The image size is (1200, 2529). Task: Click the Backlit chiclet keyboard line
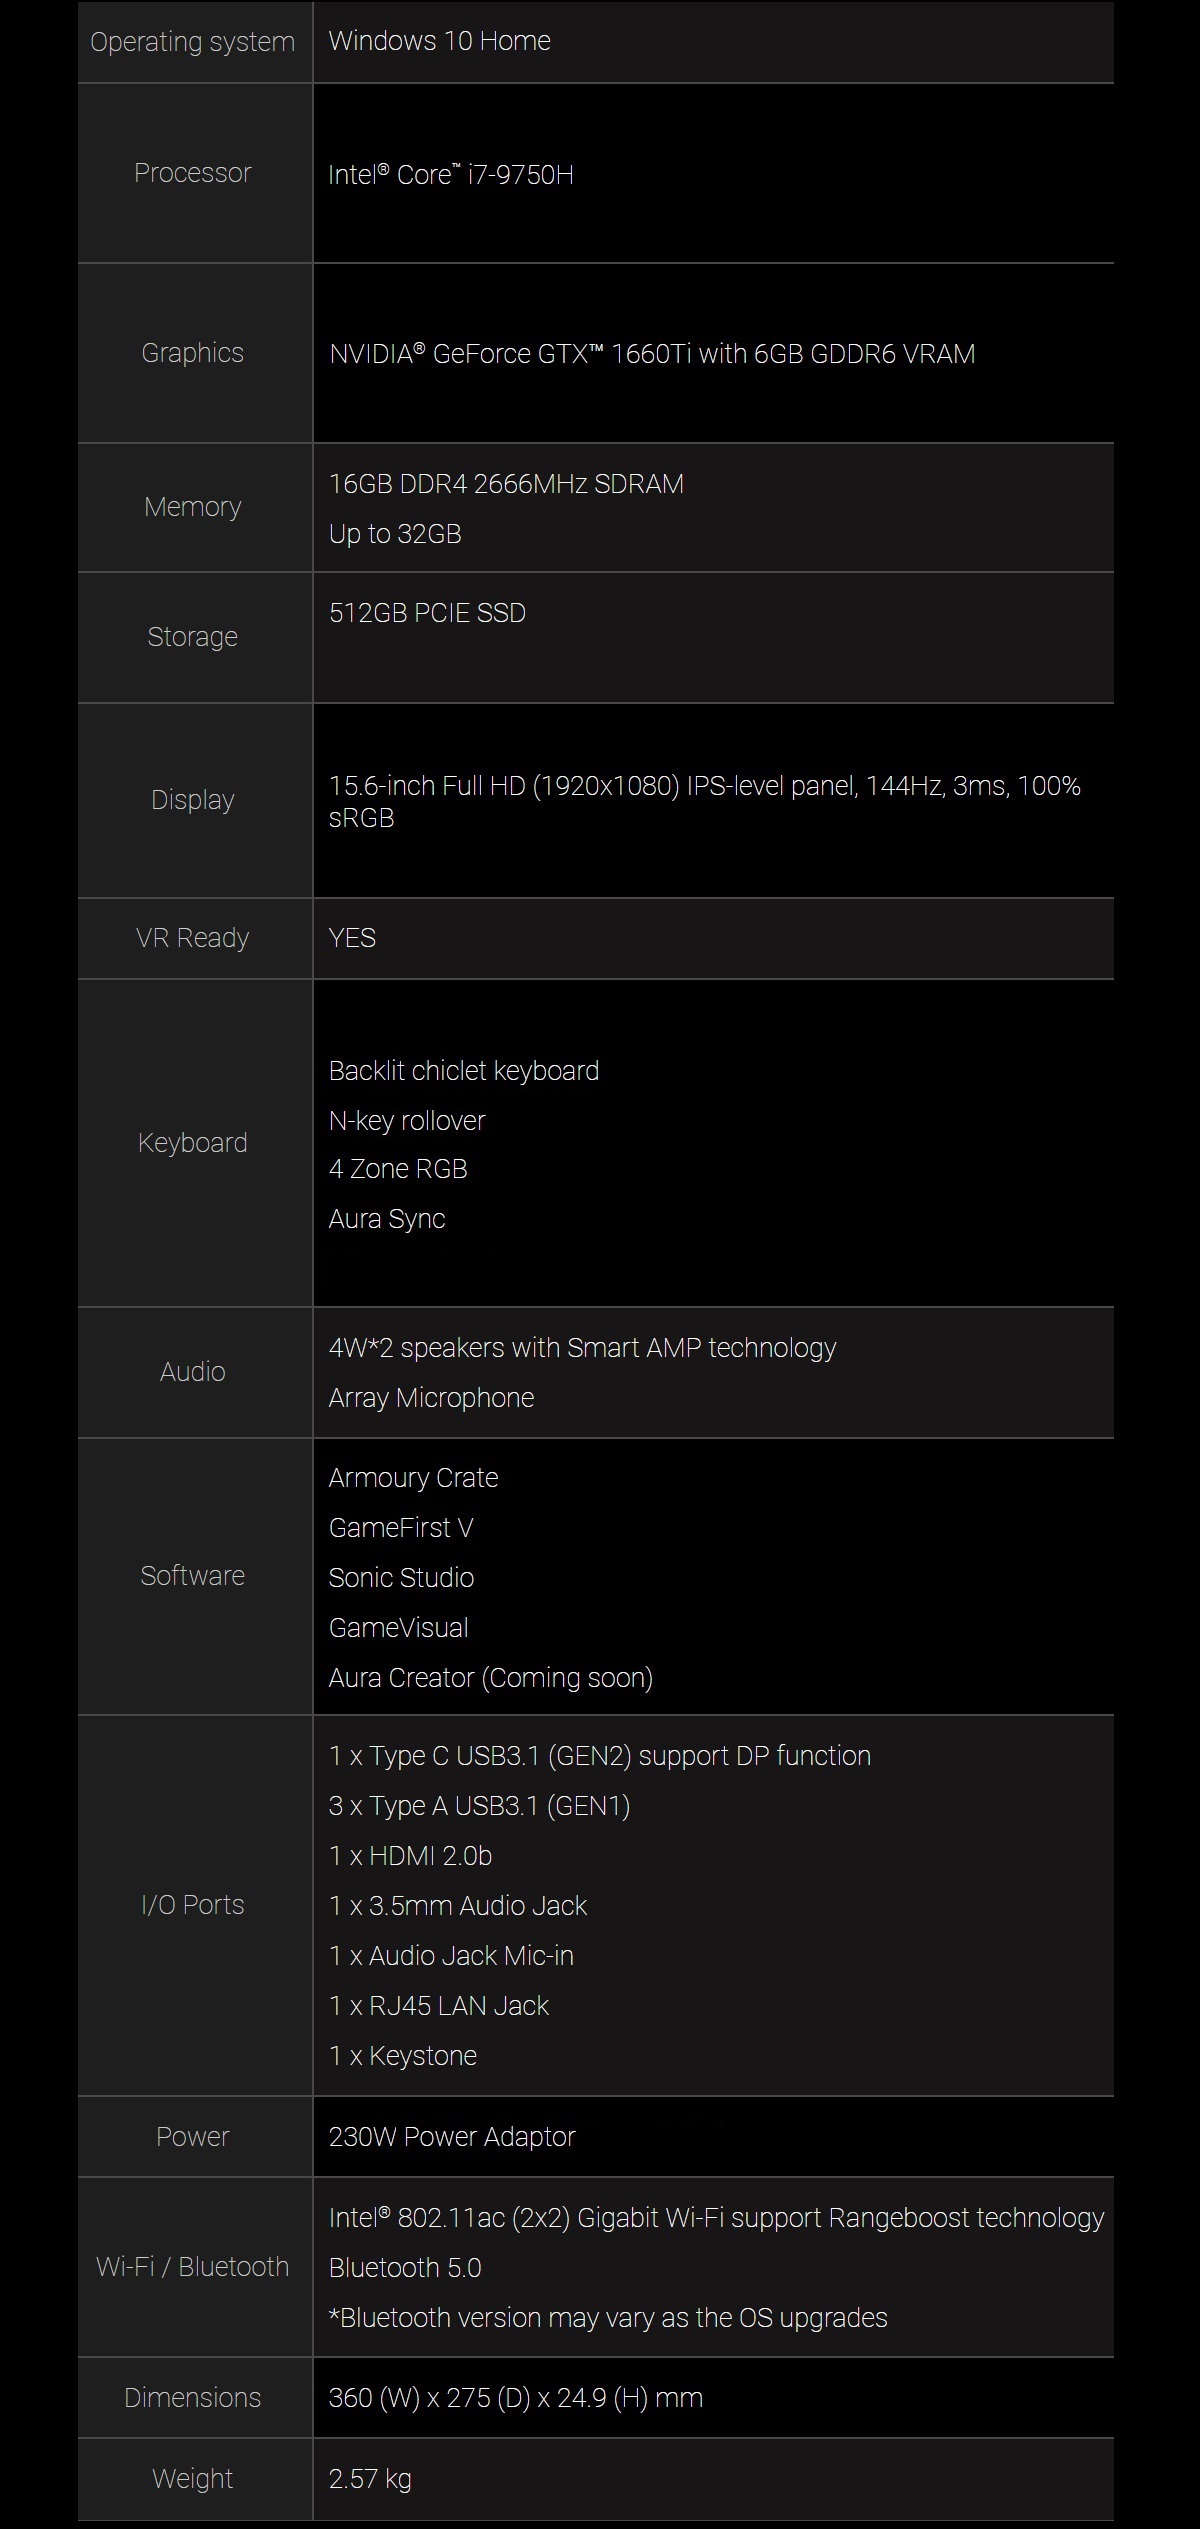[464, 1071]
